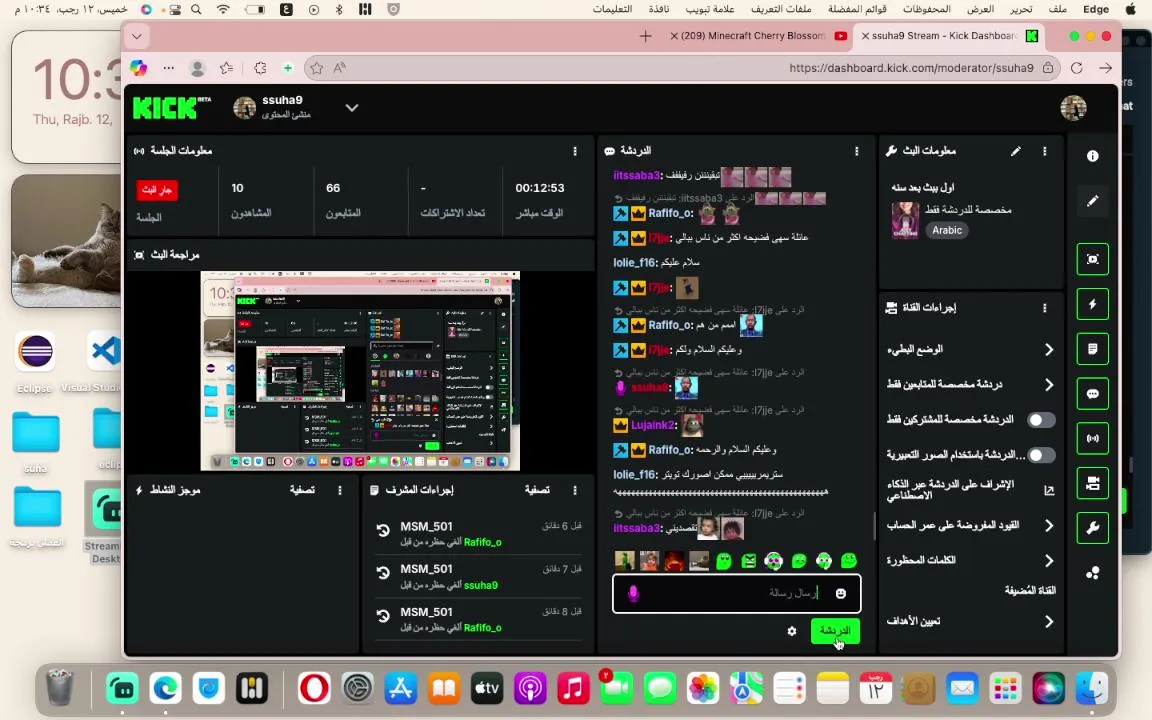Open تحرير menu in menu bar
The width and height of the screenshot is (1152, 720).
point(1020,9)
